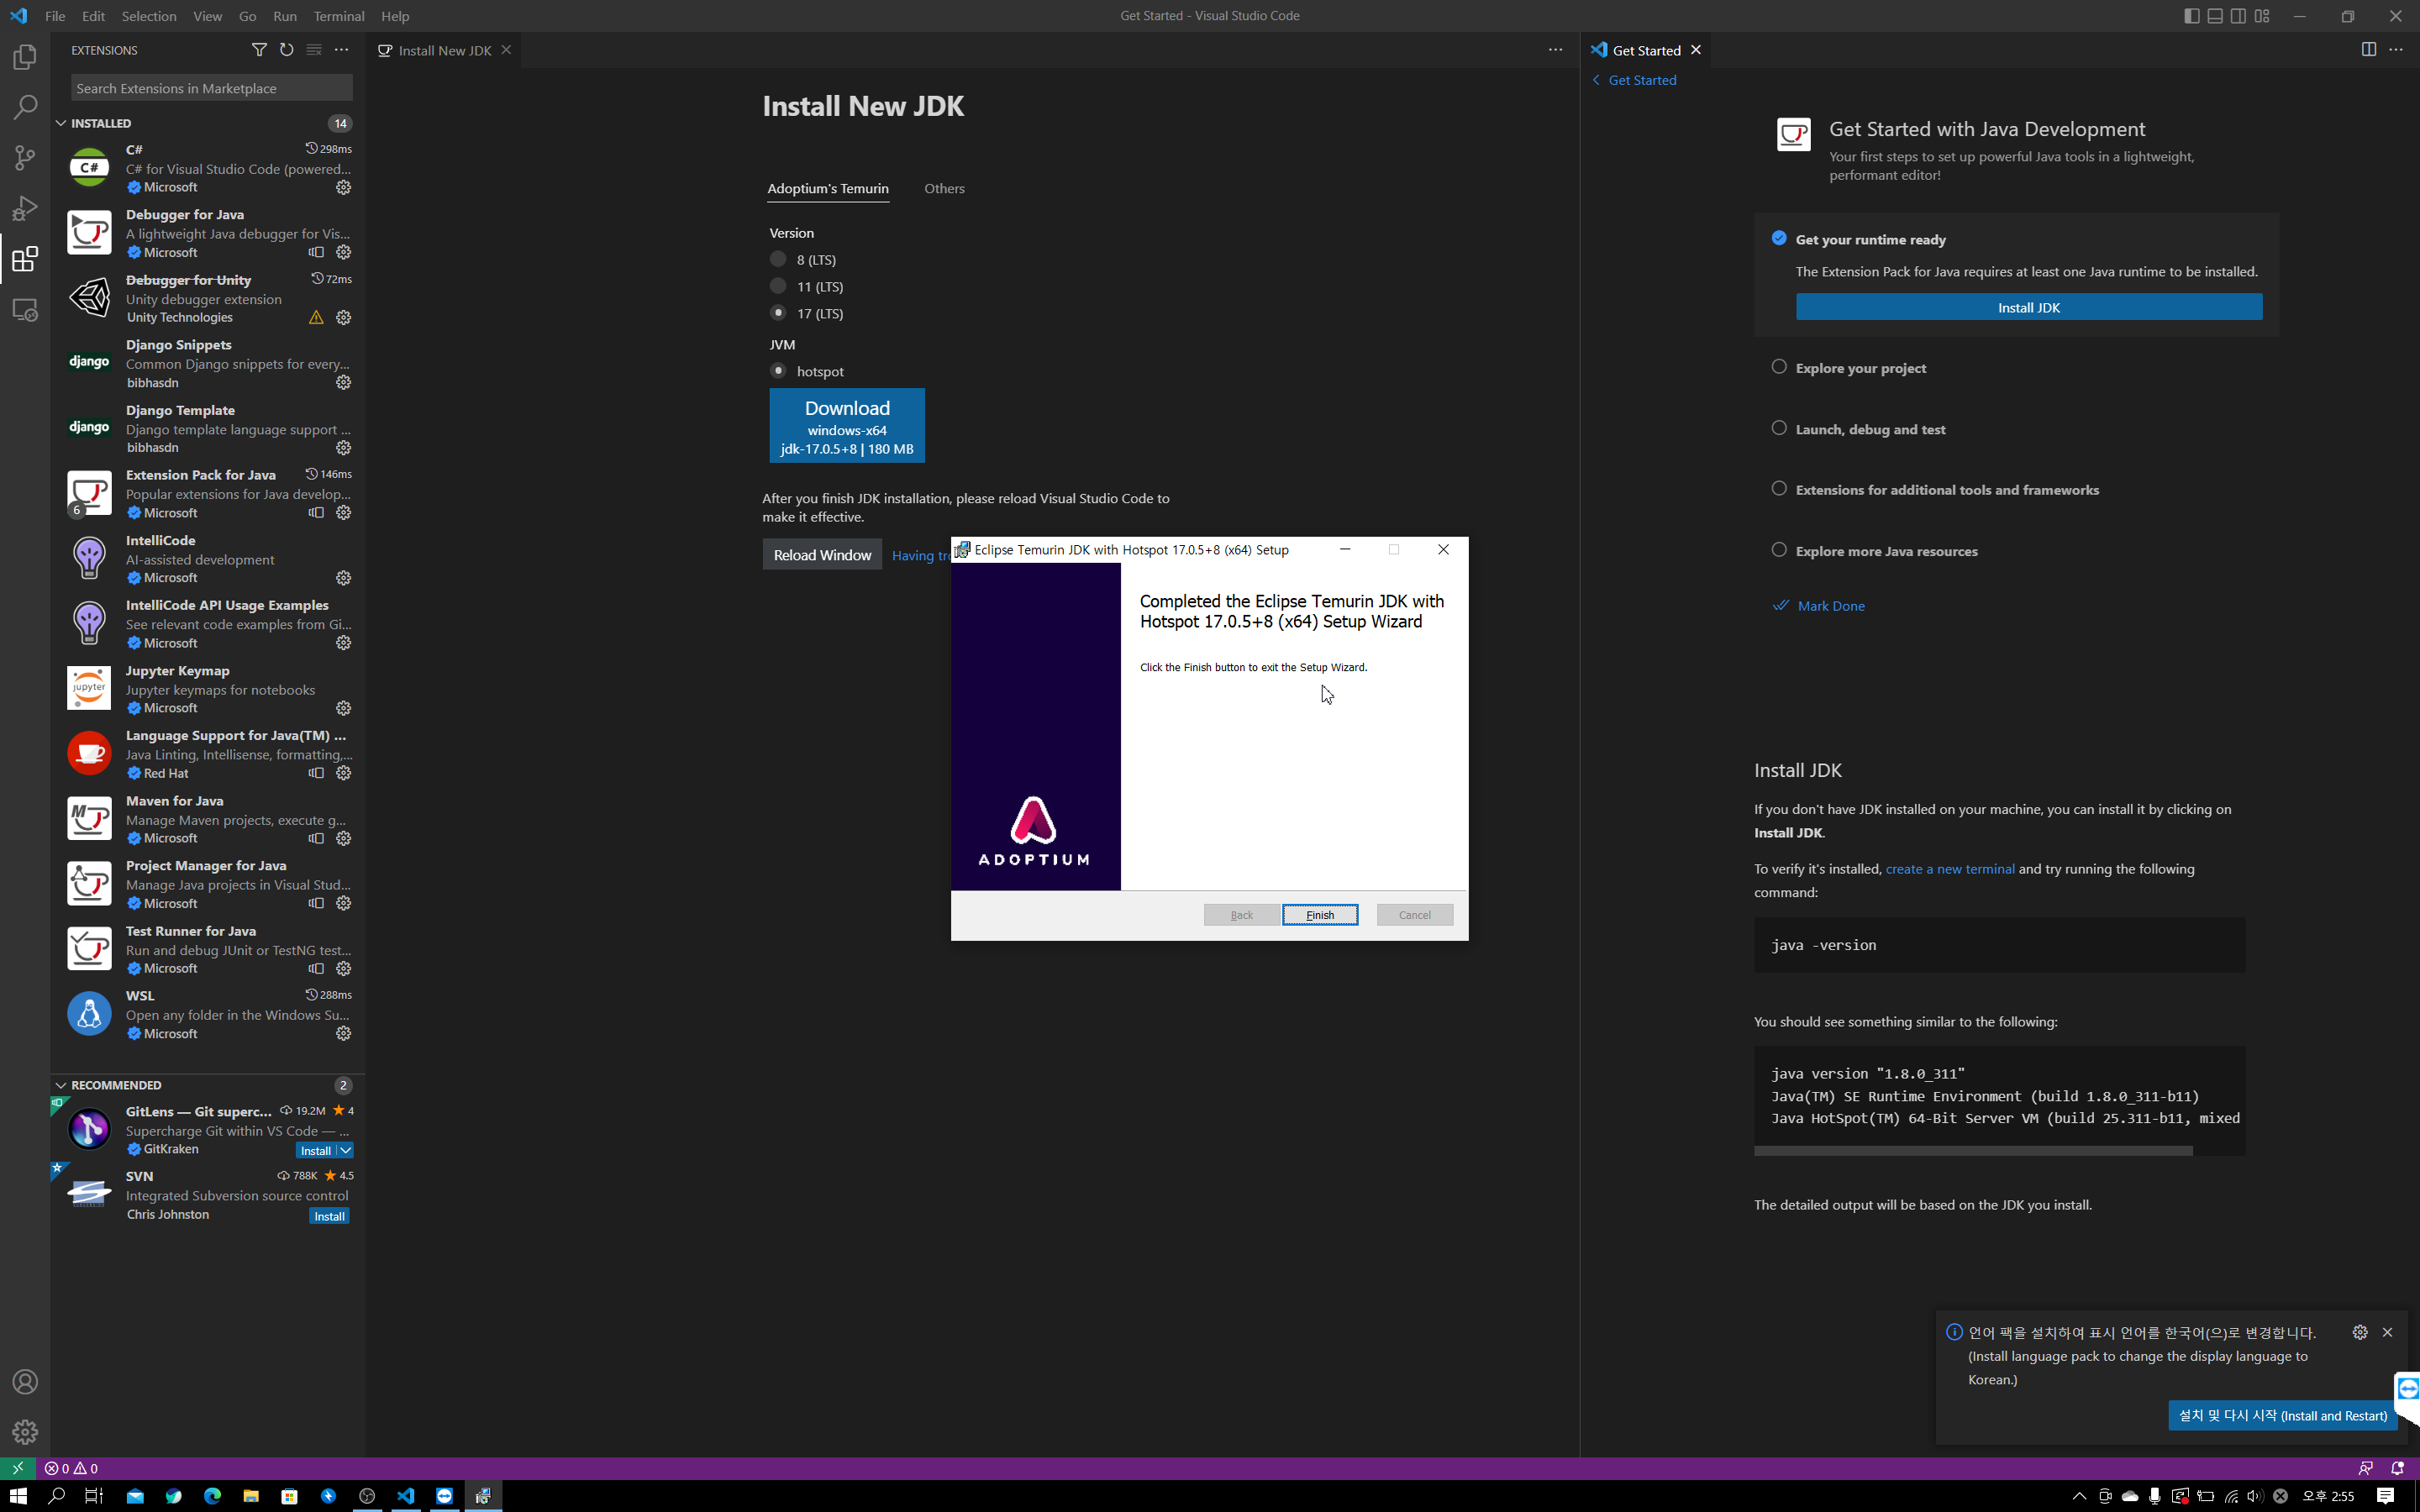Select JDK version 11 (LTS)
This screenshot has width=2420, height=1512.
pos(778,286)
